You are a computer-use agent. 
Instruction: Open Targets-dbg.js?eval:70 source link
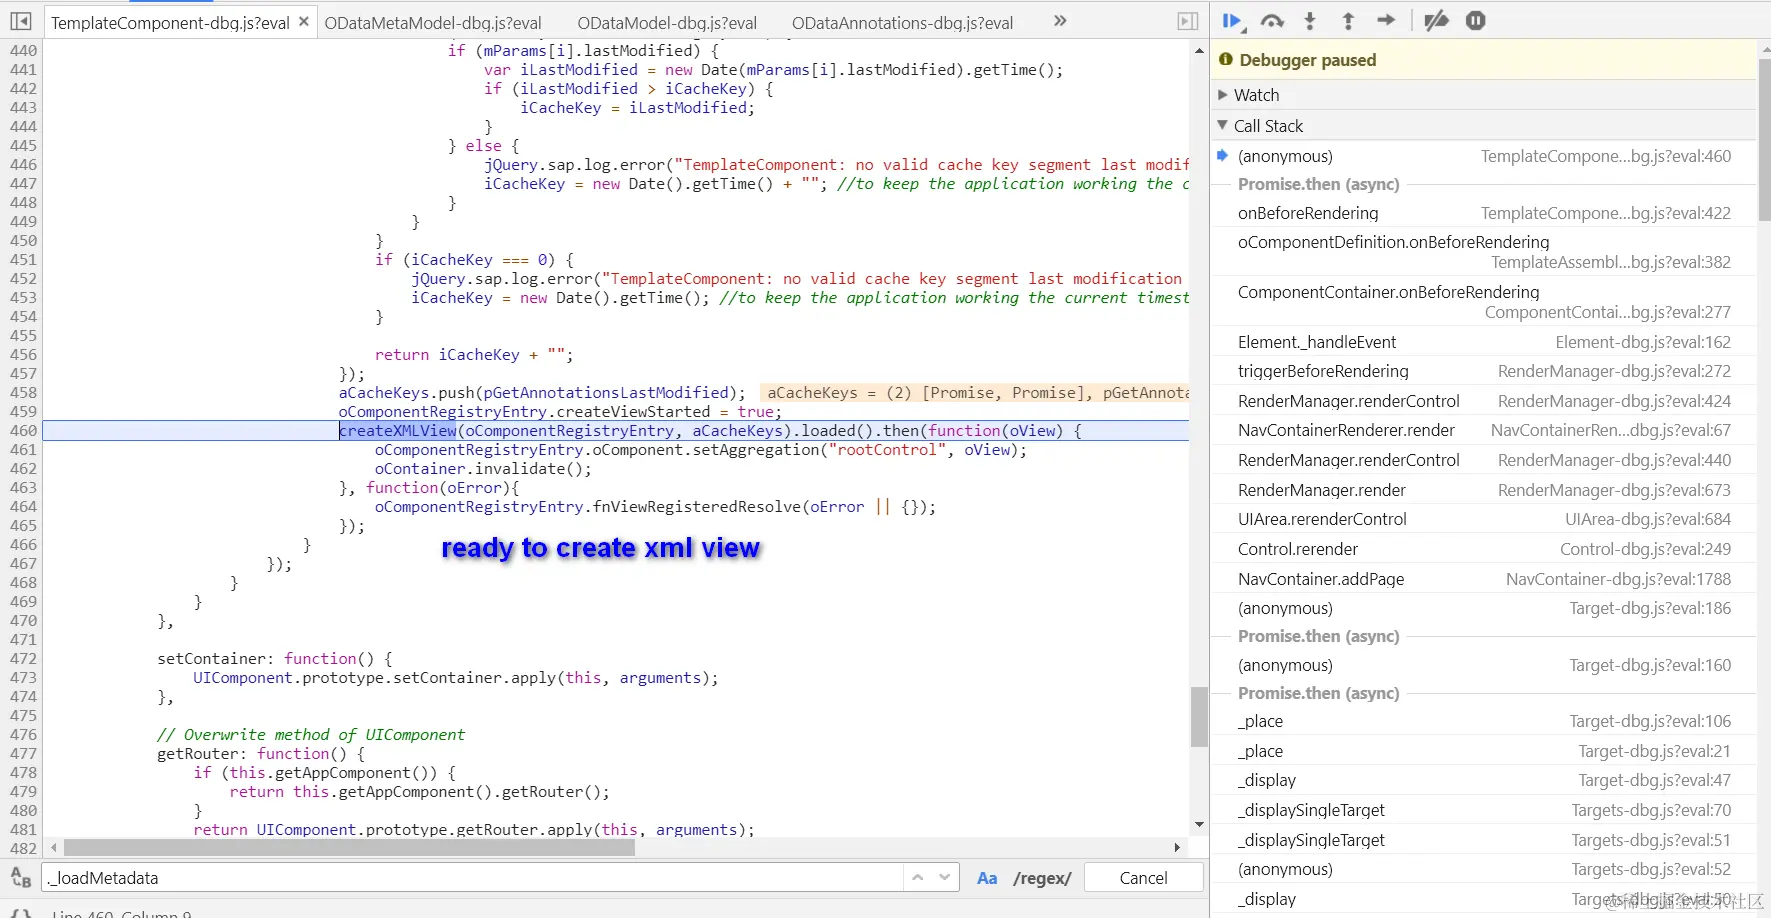[1651, 810]
